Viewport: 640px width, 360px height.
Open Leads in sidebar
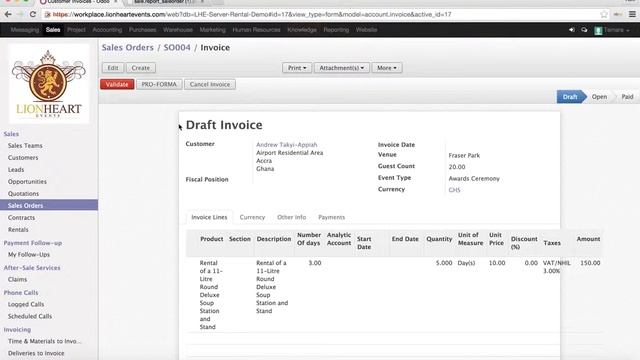[16, 169]
